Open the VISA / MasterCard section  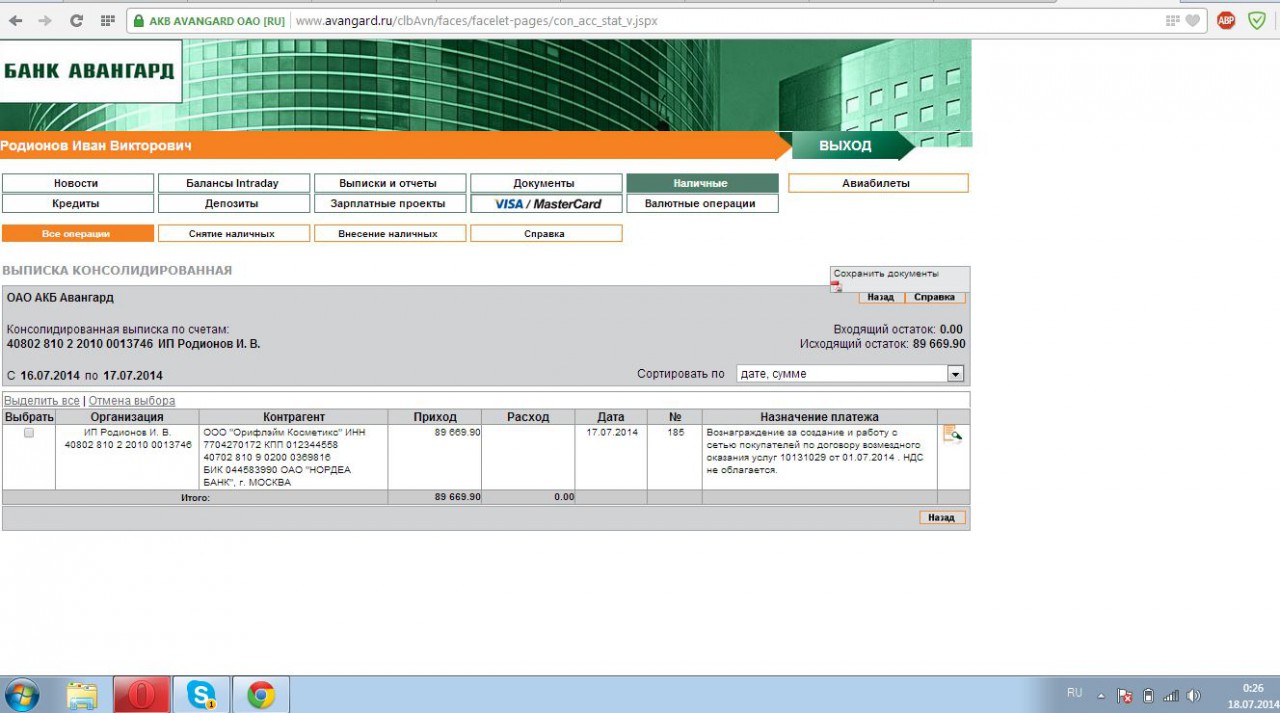(x=546, y=204)
